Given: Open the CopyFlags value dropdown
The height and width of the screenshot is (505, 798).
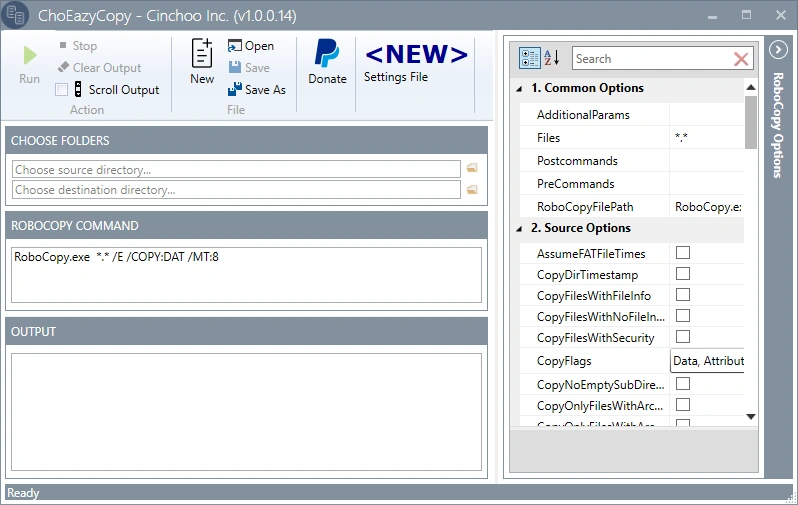Looking at the screenshot, I should [x=707, y=361].
